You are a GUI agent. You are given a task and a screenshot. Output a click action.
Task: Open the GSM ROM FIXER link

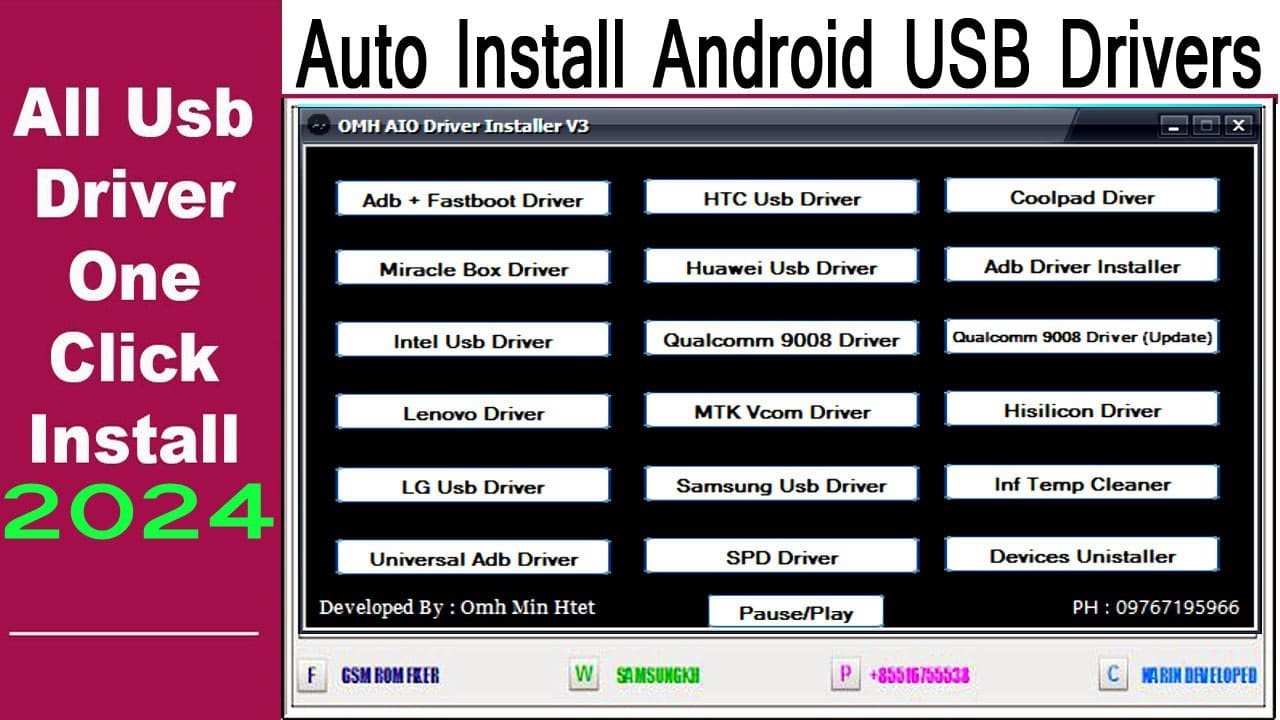point(390,676)
